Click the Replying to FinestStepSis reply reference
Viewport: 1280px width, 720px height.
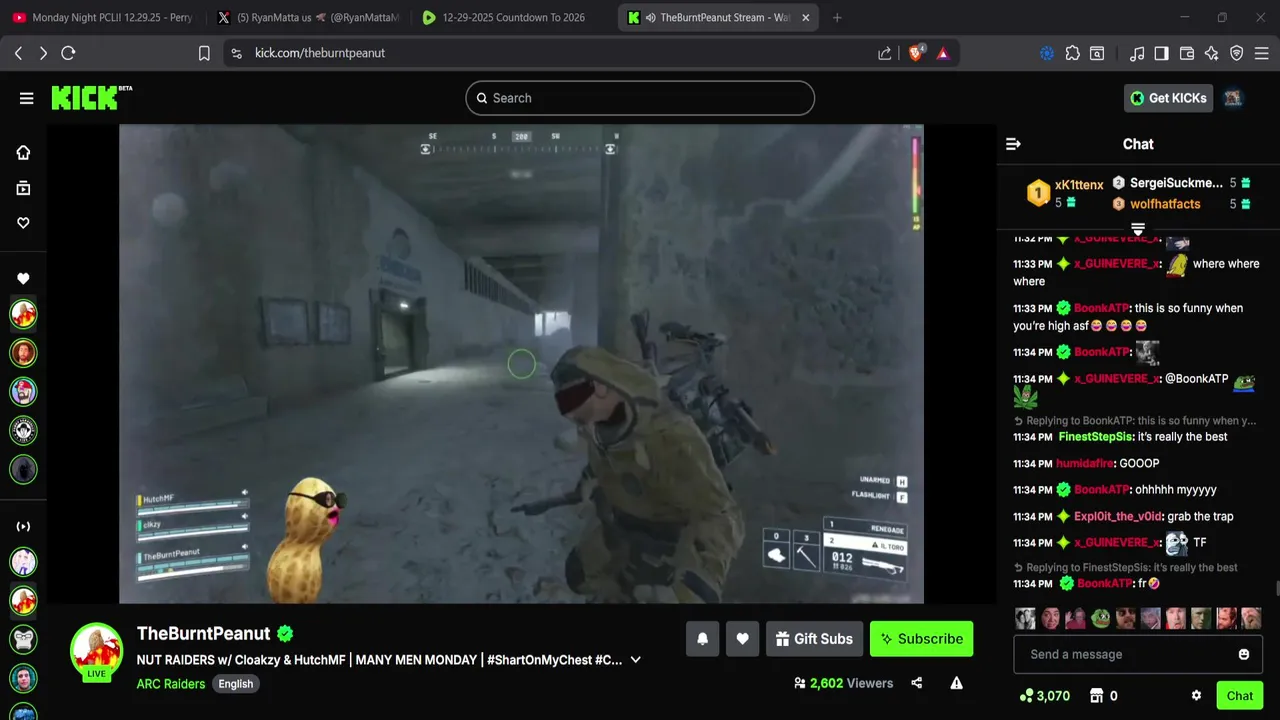1125,567
